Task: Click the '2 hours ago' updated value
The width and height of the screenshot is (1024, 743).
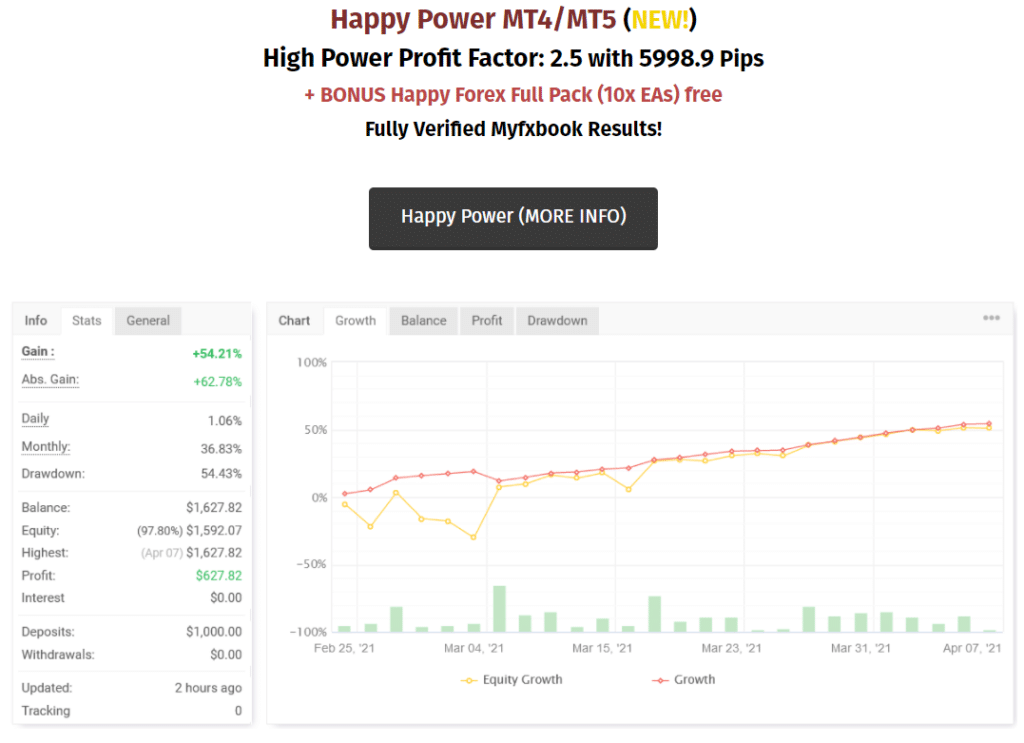Action: 208,688
